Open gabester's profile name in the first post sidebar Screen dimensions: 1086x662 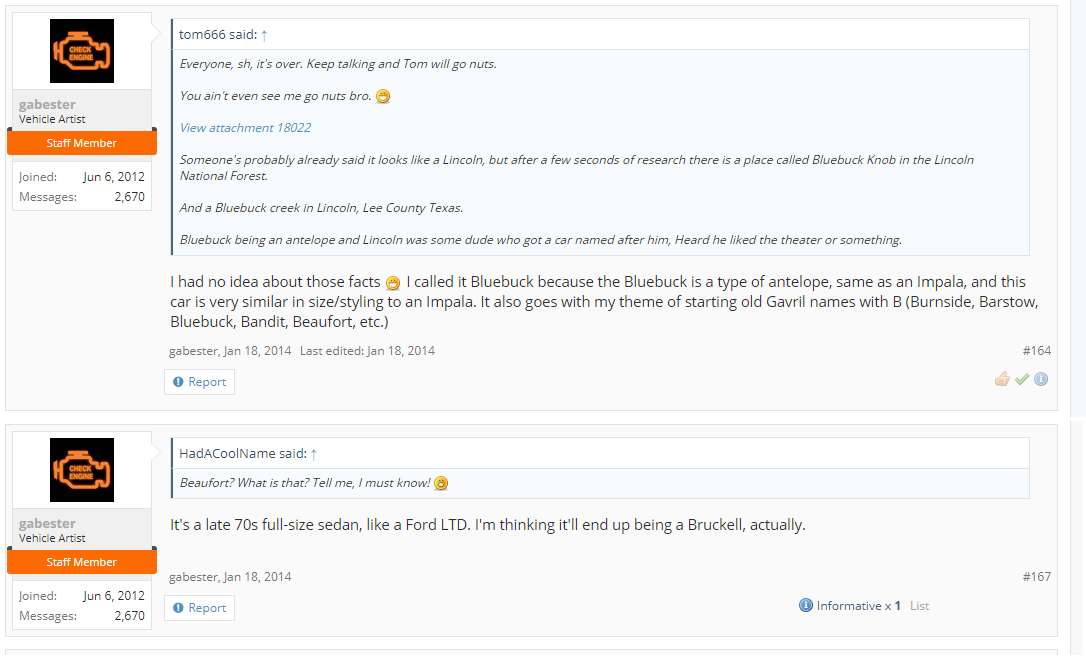[47, 105]
